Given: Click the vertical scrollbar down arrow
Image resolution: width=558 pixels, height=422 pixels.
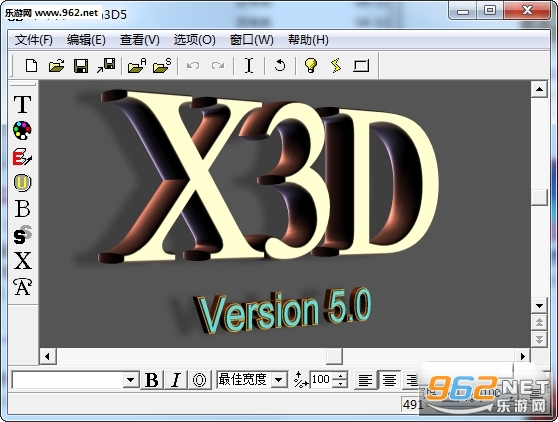Looking at the screenshot, I should (x=539, y=305).
